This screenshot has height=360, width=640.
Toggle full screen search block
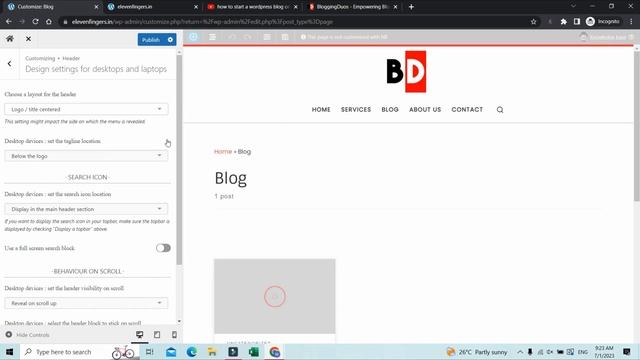coord(163,248)
